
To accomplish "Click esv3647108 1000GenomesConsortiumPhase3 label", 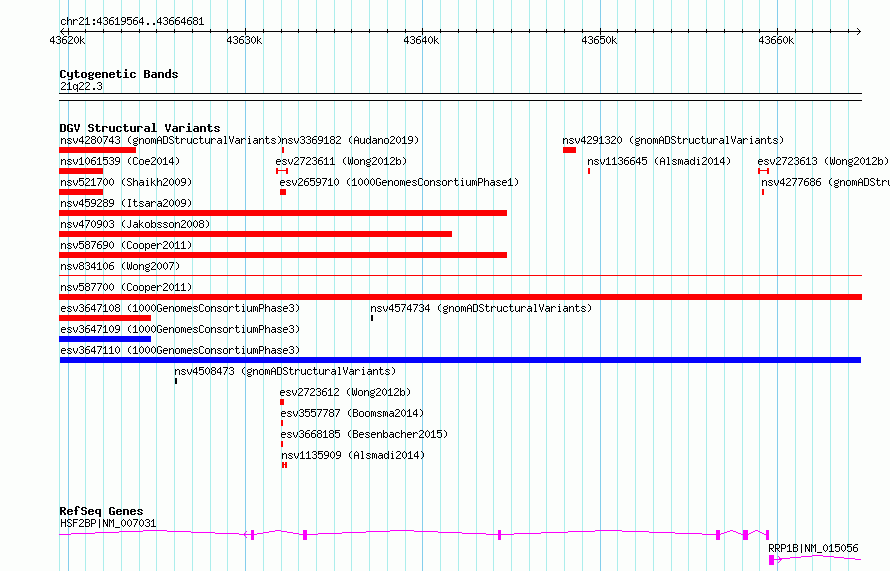I will 180,308.
